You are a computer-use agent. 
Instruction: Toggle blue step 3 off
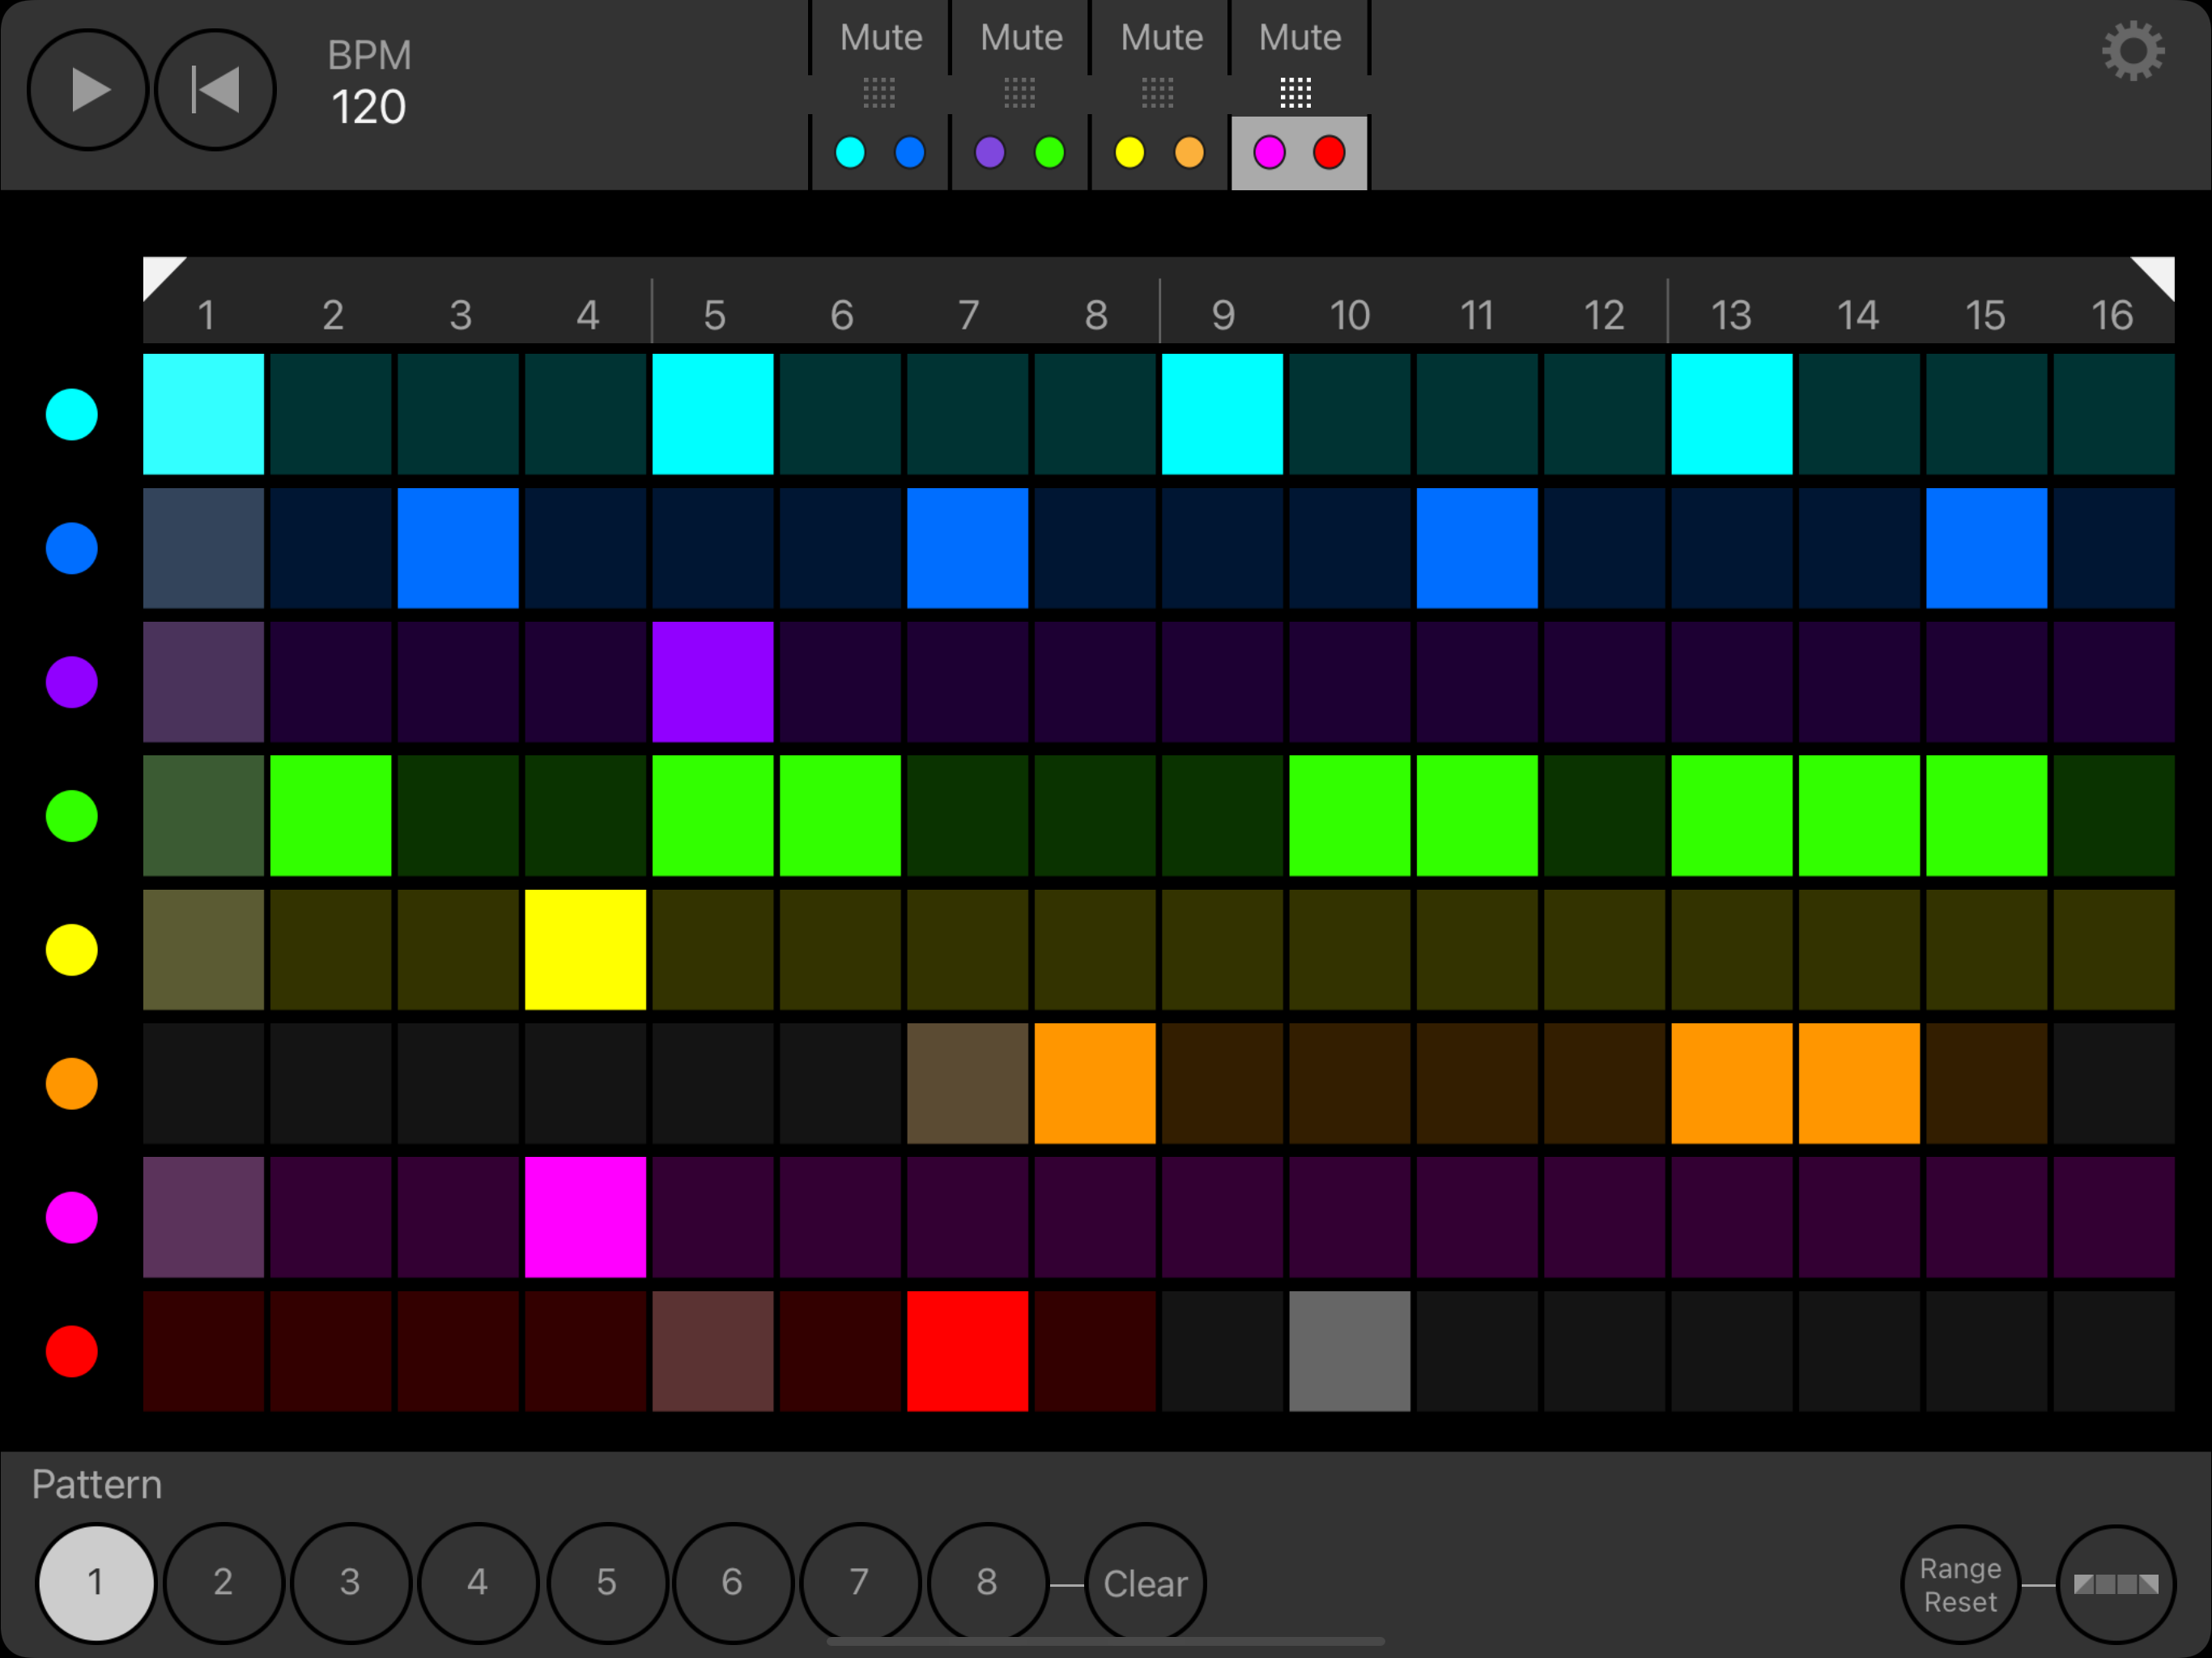click(x=458, y=548)
